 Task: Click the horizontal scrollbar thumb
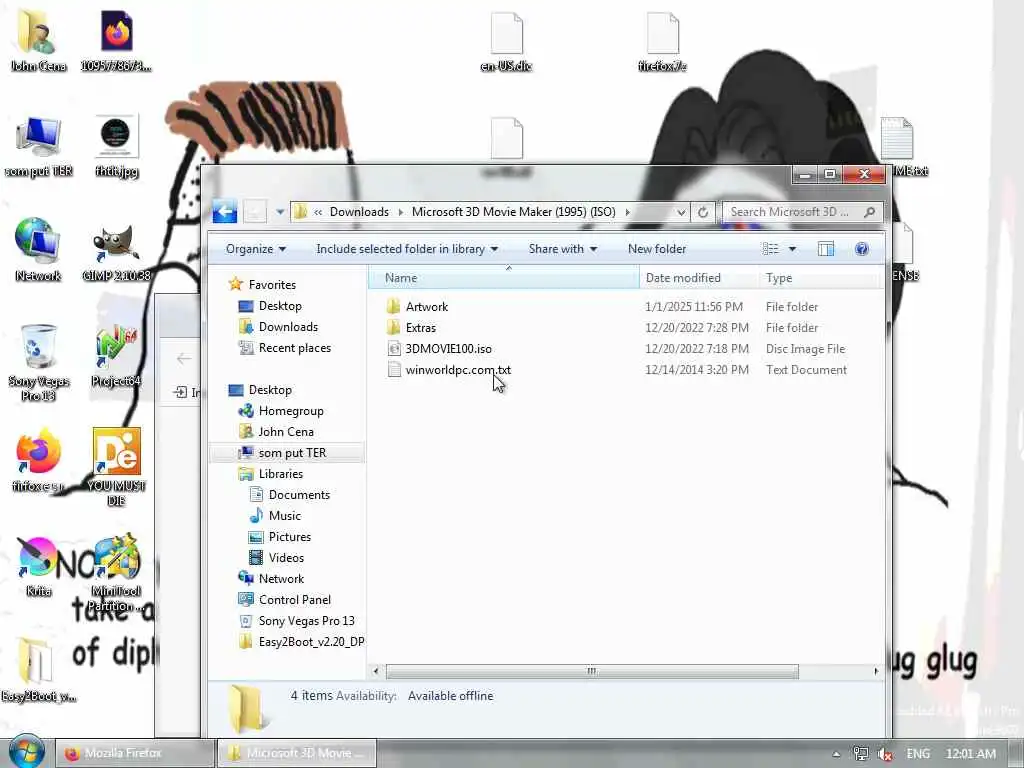tap(592, 671)
